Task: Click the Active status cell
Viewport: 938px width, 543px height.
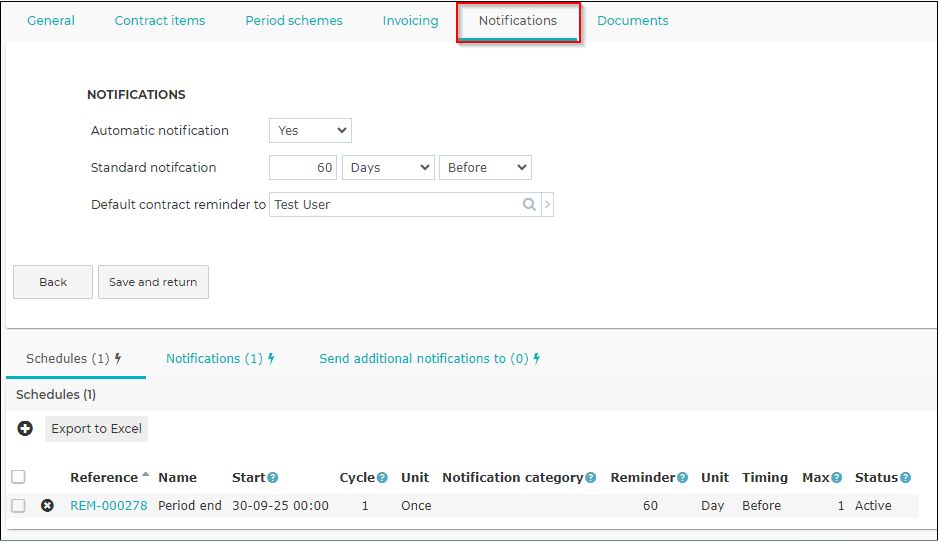Action: tap(873, 506)
